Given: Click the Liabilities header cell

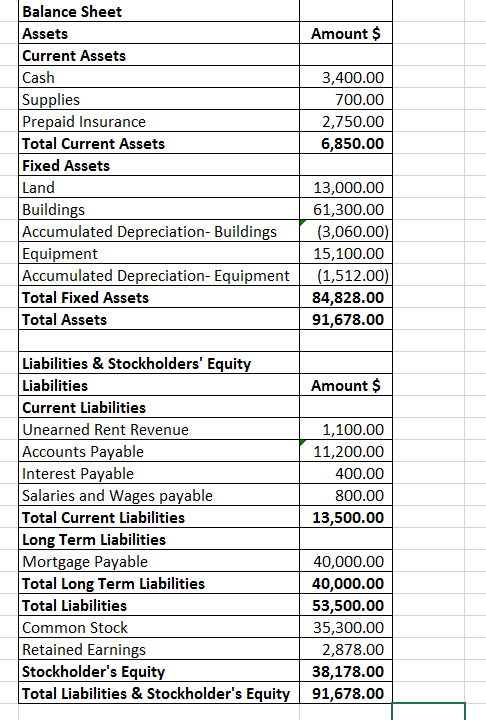Looking at the screenshot, I should point(159,385).
